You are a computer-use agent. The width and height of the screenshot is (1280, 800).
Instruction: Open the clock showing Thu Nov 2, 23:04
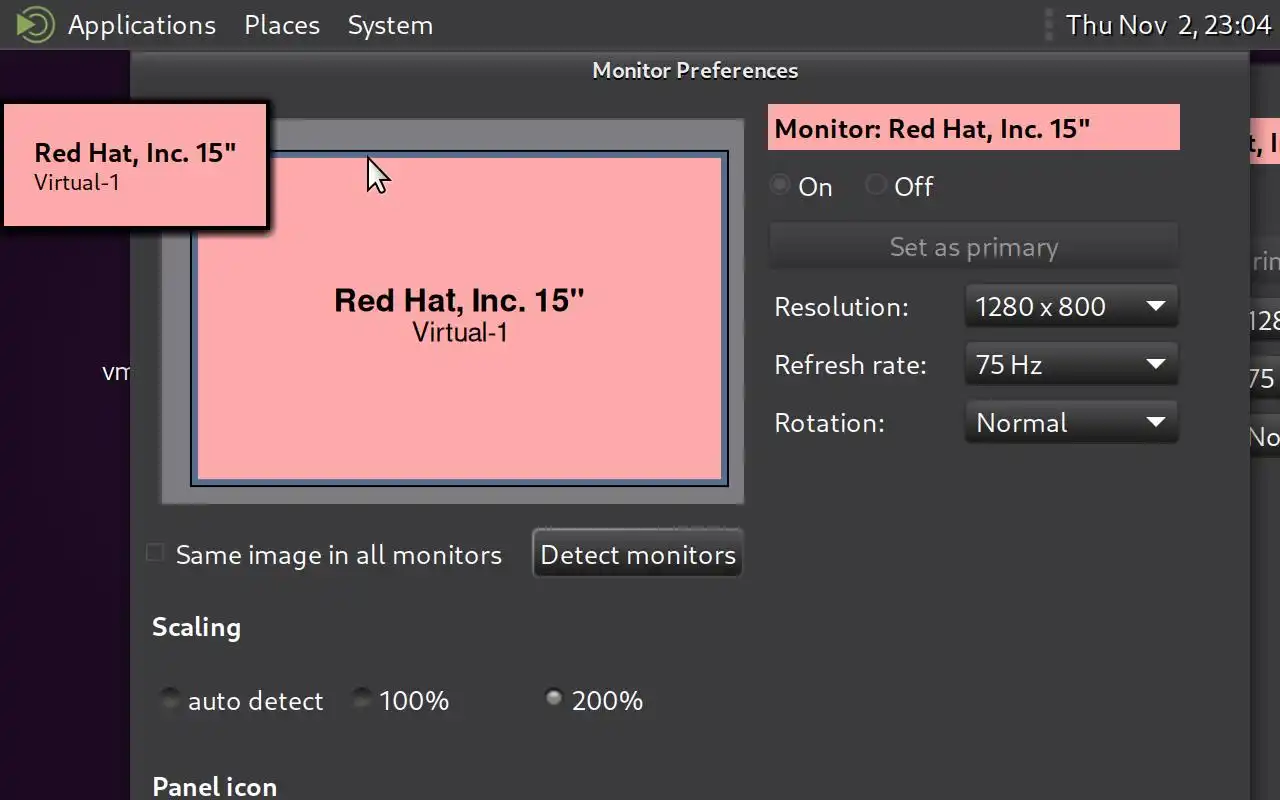1168,25
